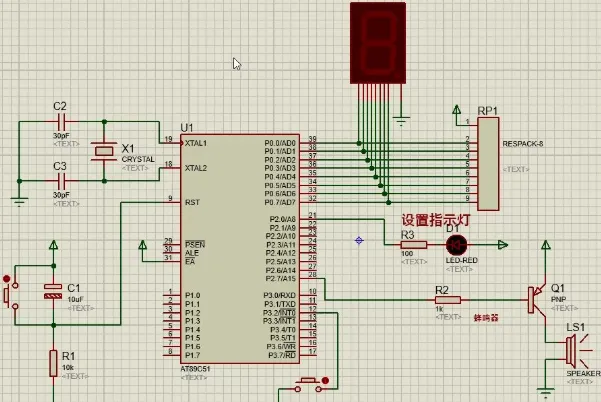
Task: Click the ground symbol below the 7-segment display
Action: pos(401,120)
